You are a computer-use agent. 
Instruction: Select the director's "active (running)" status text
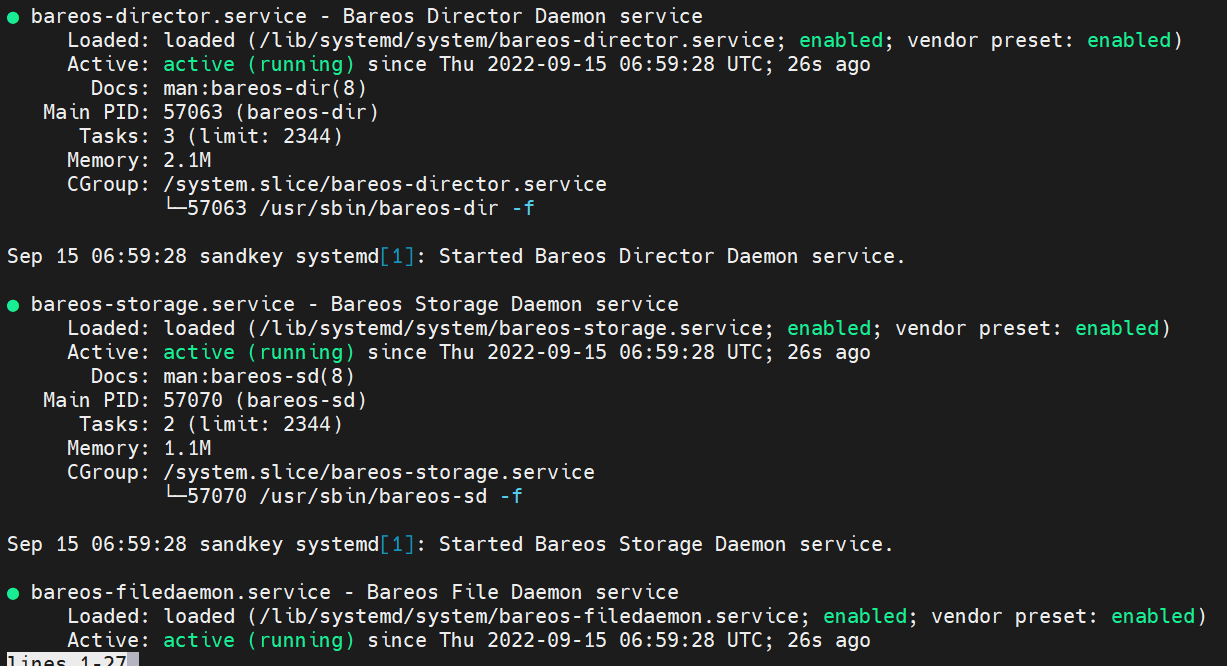(x=259, y=65)
